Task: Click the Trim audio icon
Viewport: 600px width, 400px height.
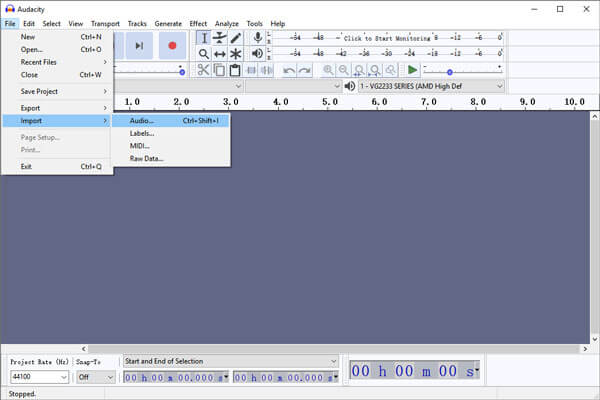Action: tap(251, 70)
